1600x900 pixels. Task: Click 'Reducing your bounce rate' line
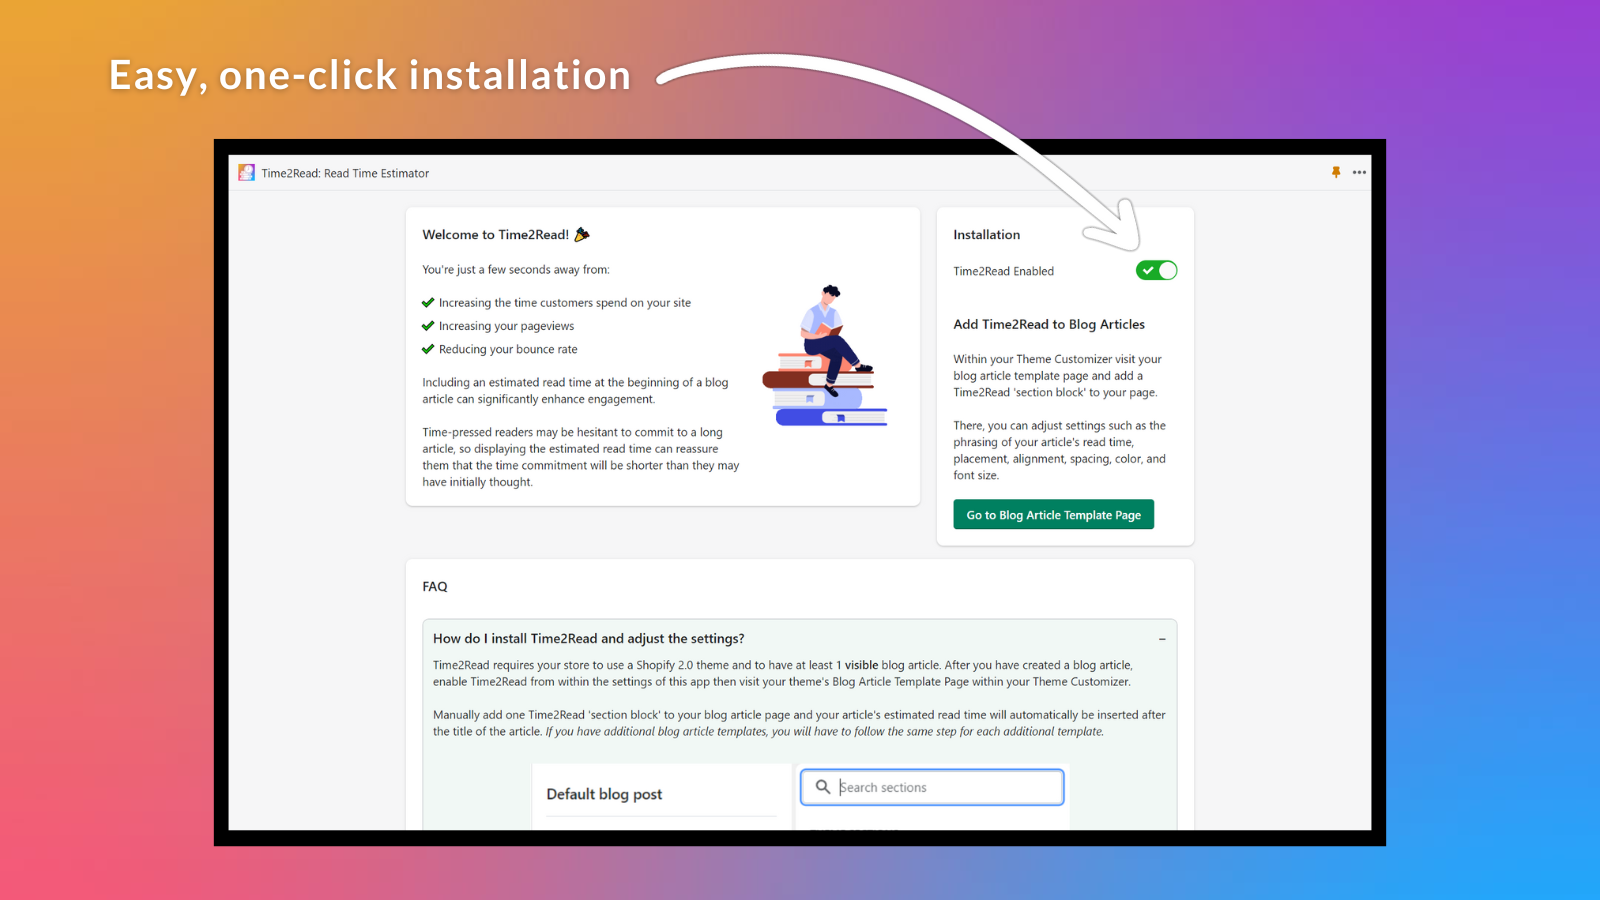(x=508, y=349)
